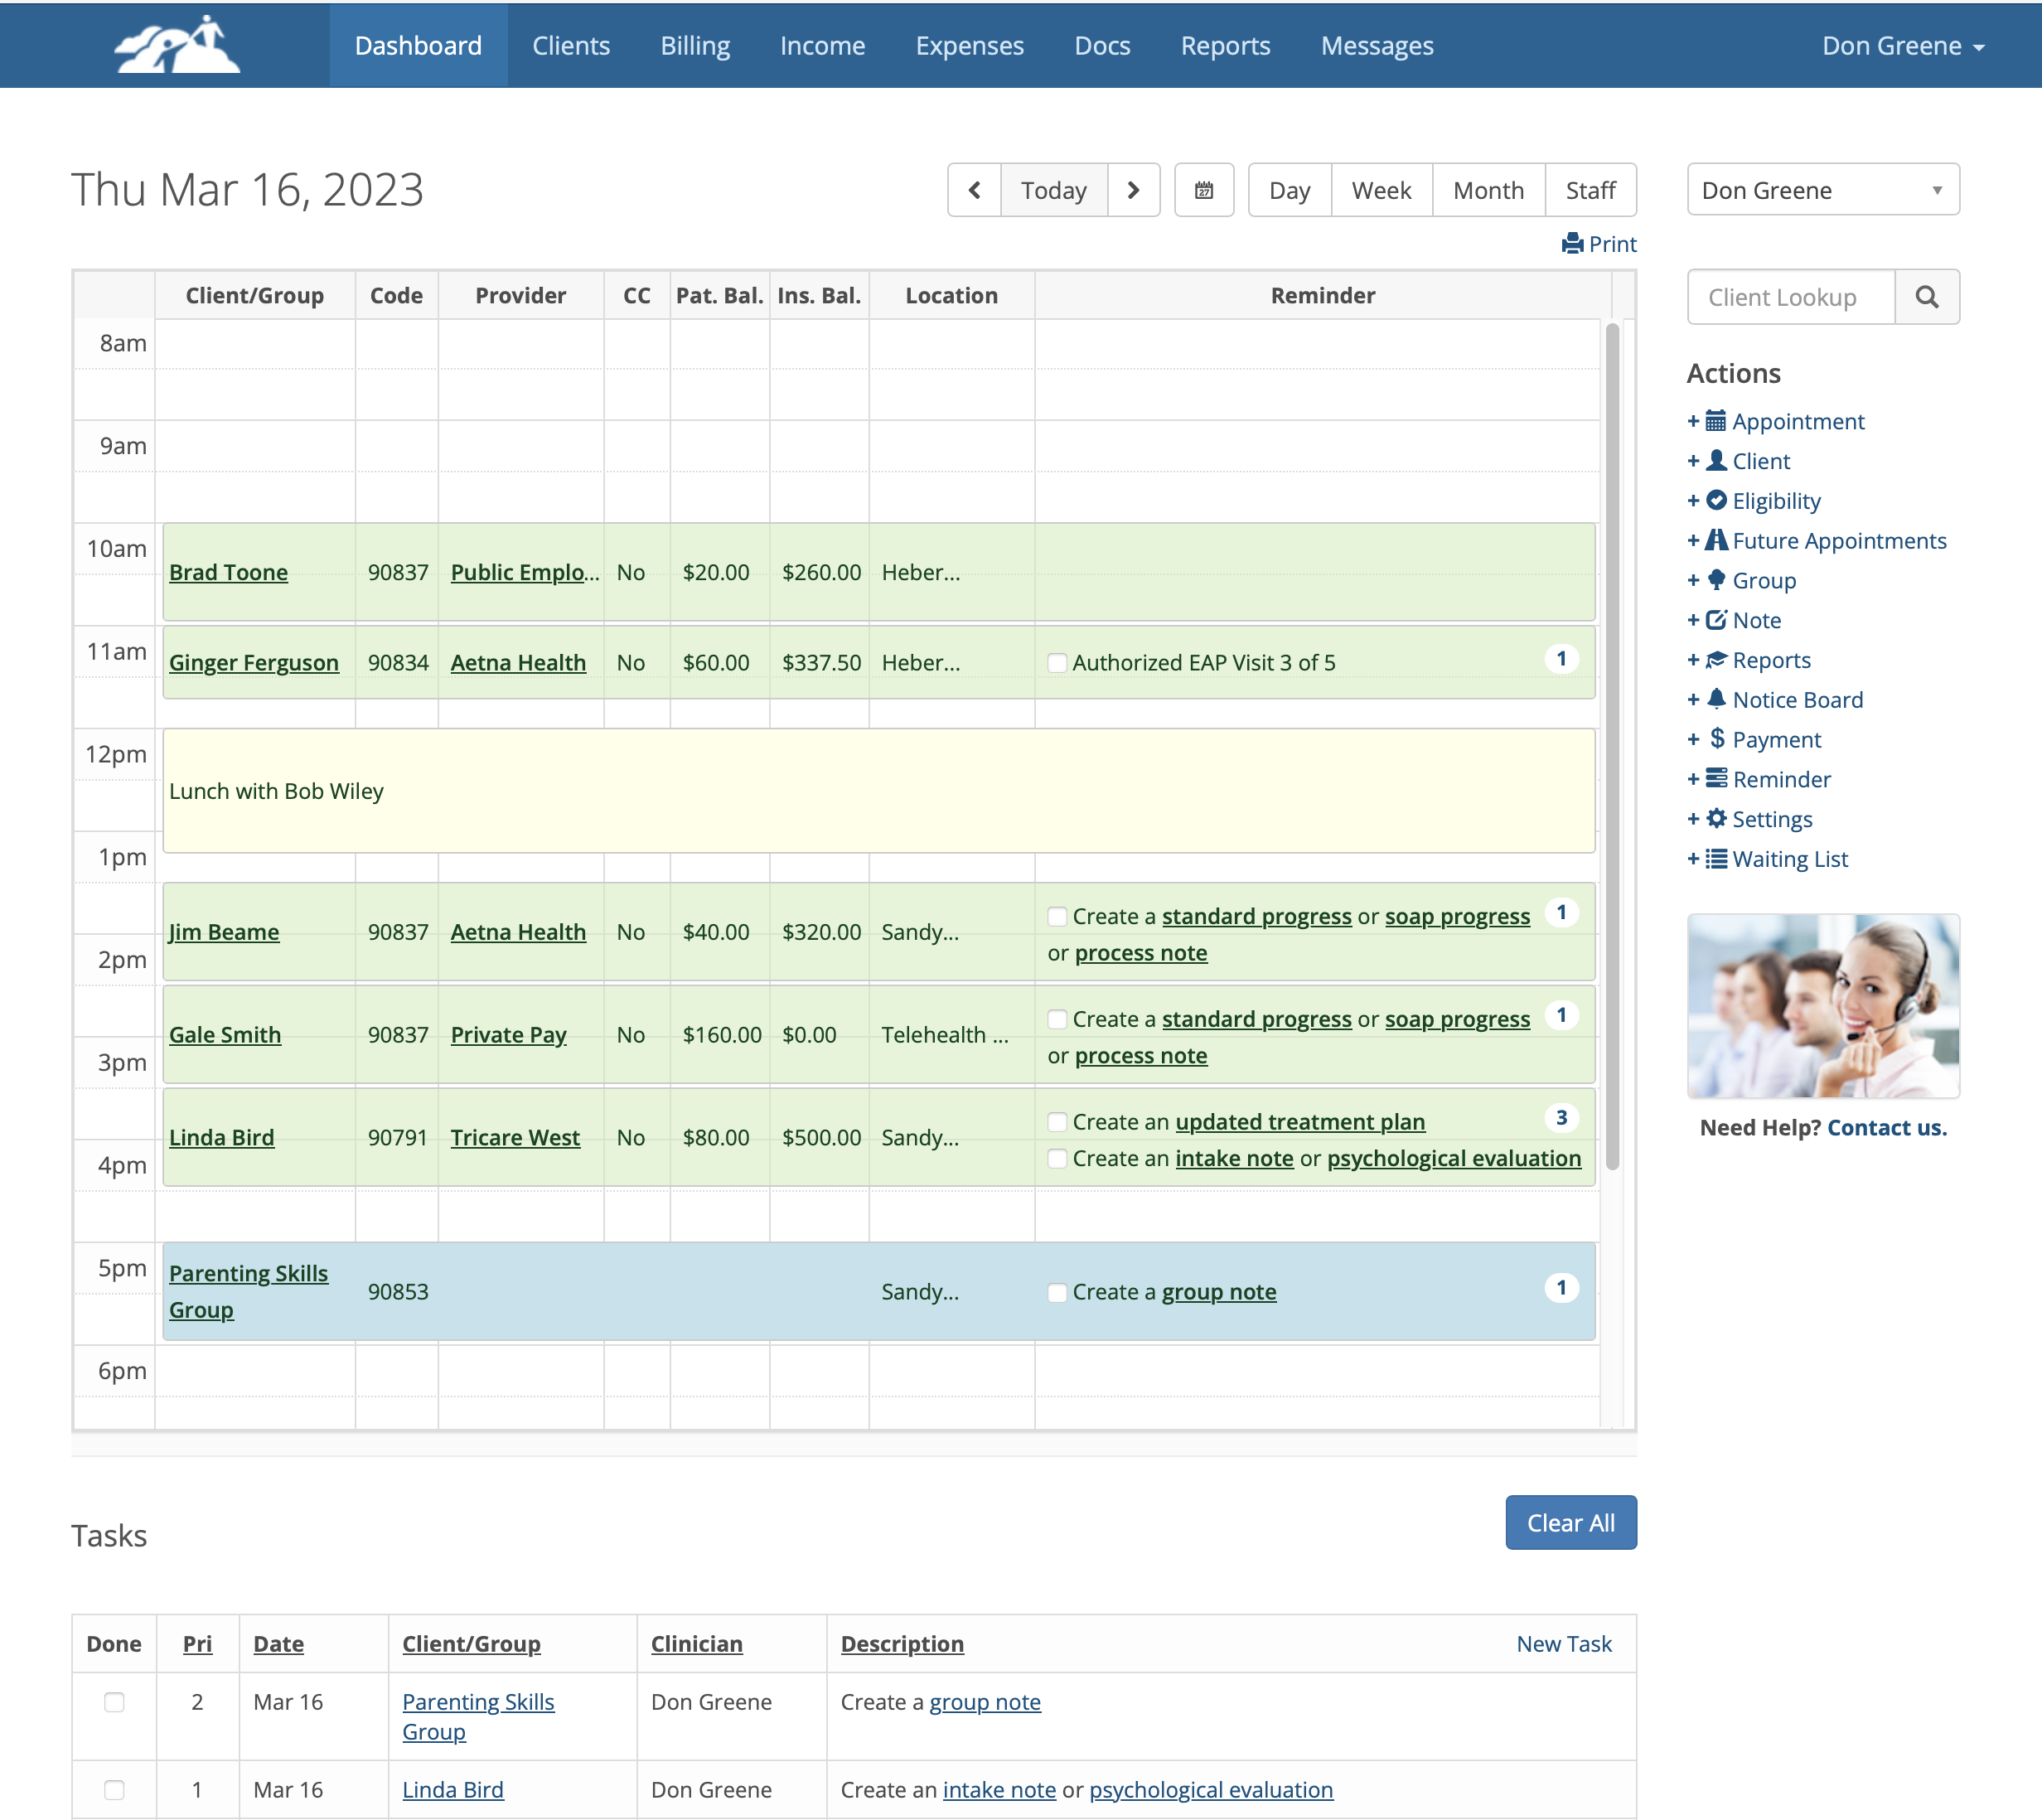Screen dimensions: 2042x1820
Task: Open the Don Greene provider dropdown
Action: tap(1822, 190)
